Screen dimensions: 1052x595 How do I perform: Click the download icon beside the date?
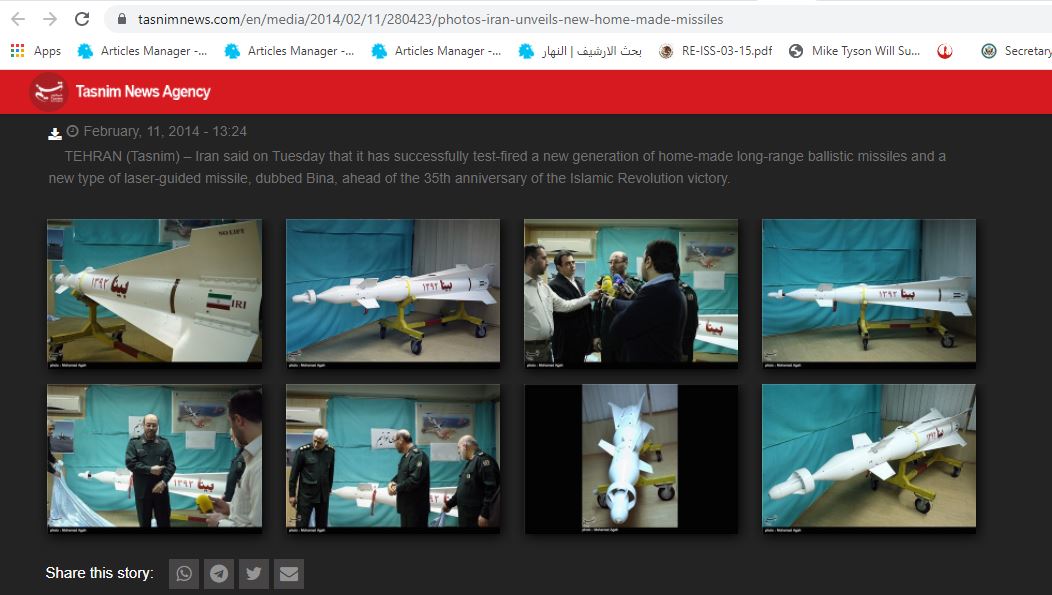(x=55, y=133)
